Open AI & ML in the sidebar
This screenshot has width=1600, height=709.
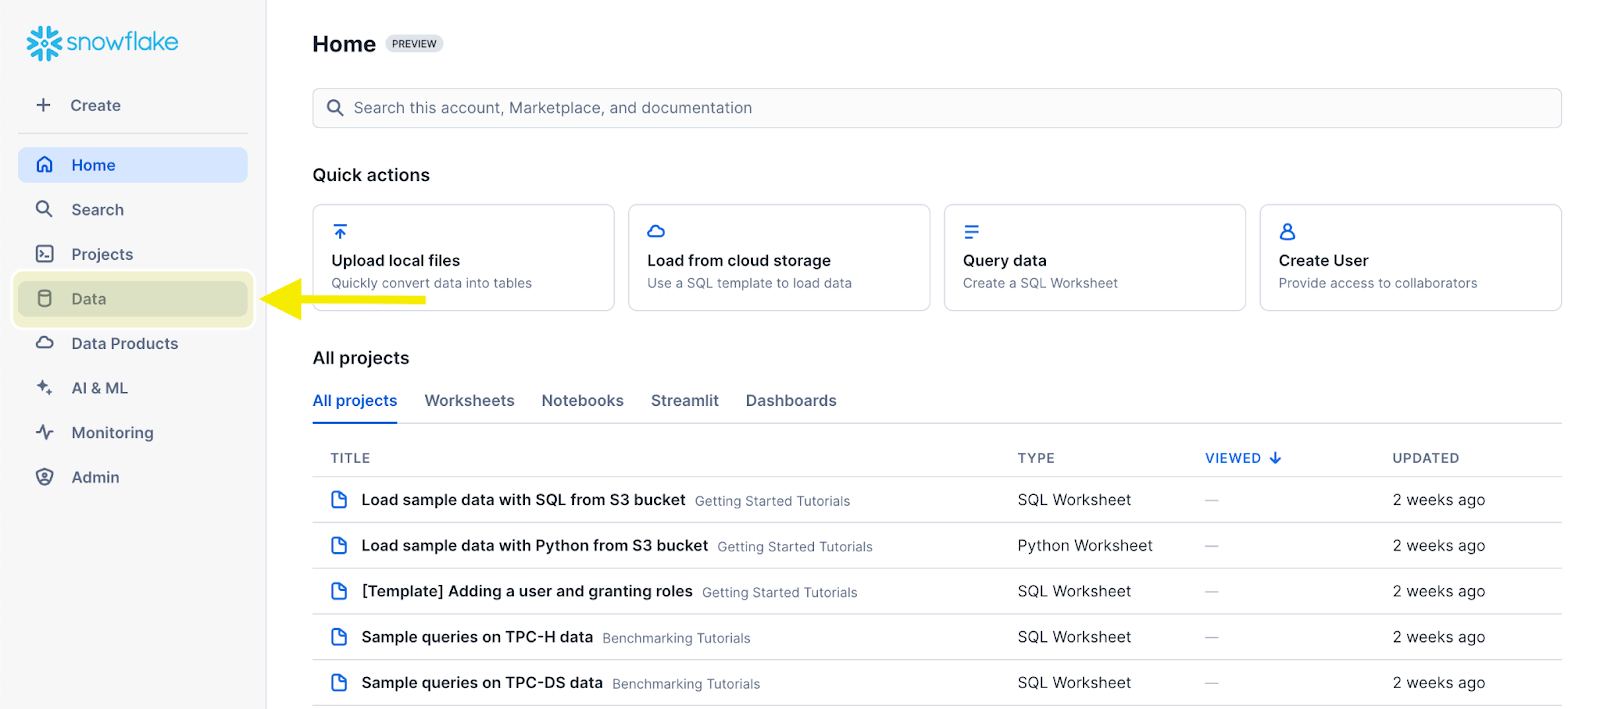click(x=132, y=388)
